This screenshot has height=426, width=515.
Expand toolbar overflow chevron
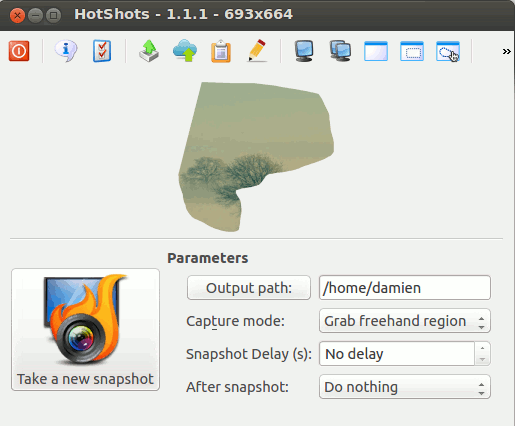tap(506, 51)
